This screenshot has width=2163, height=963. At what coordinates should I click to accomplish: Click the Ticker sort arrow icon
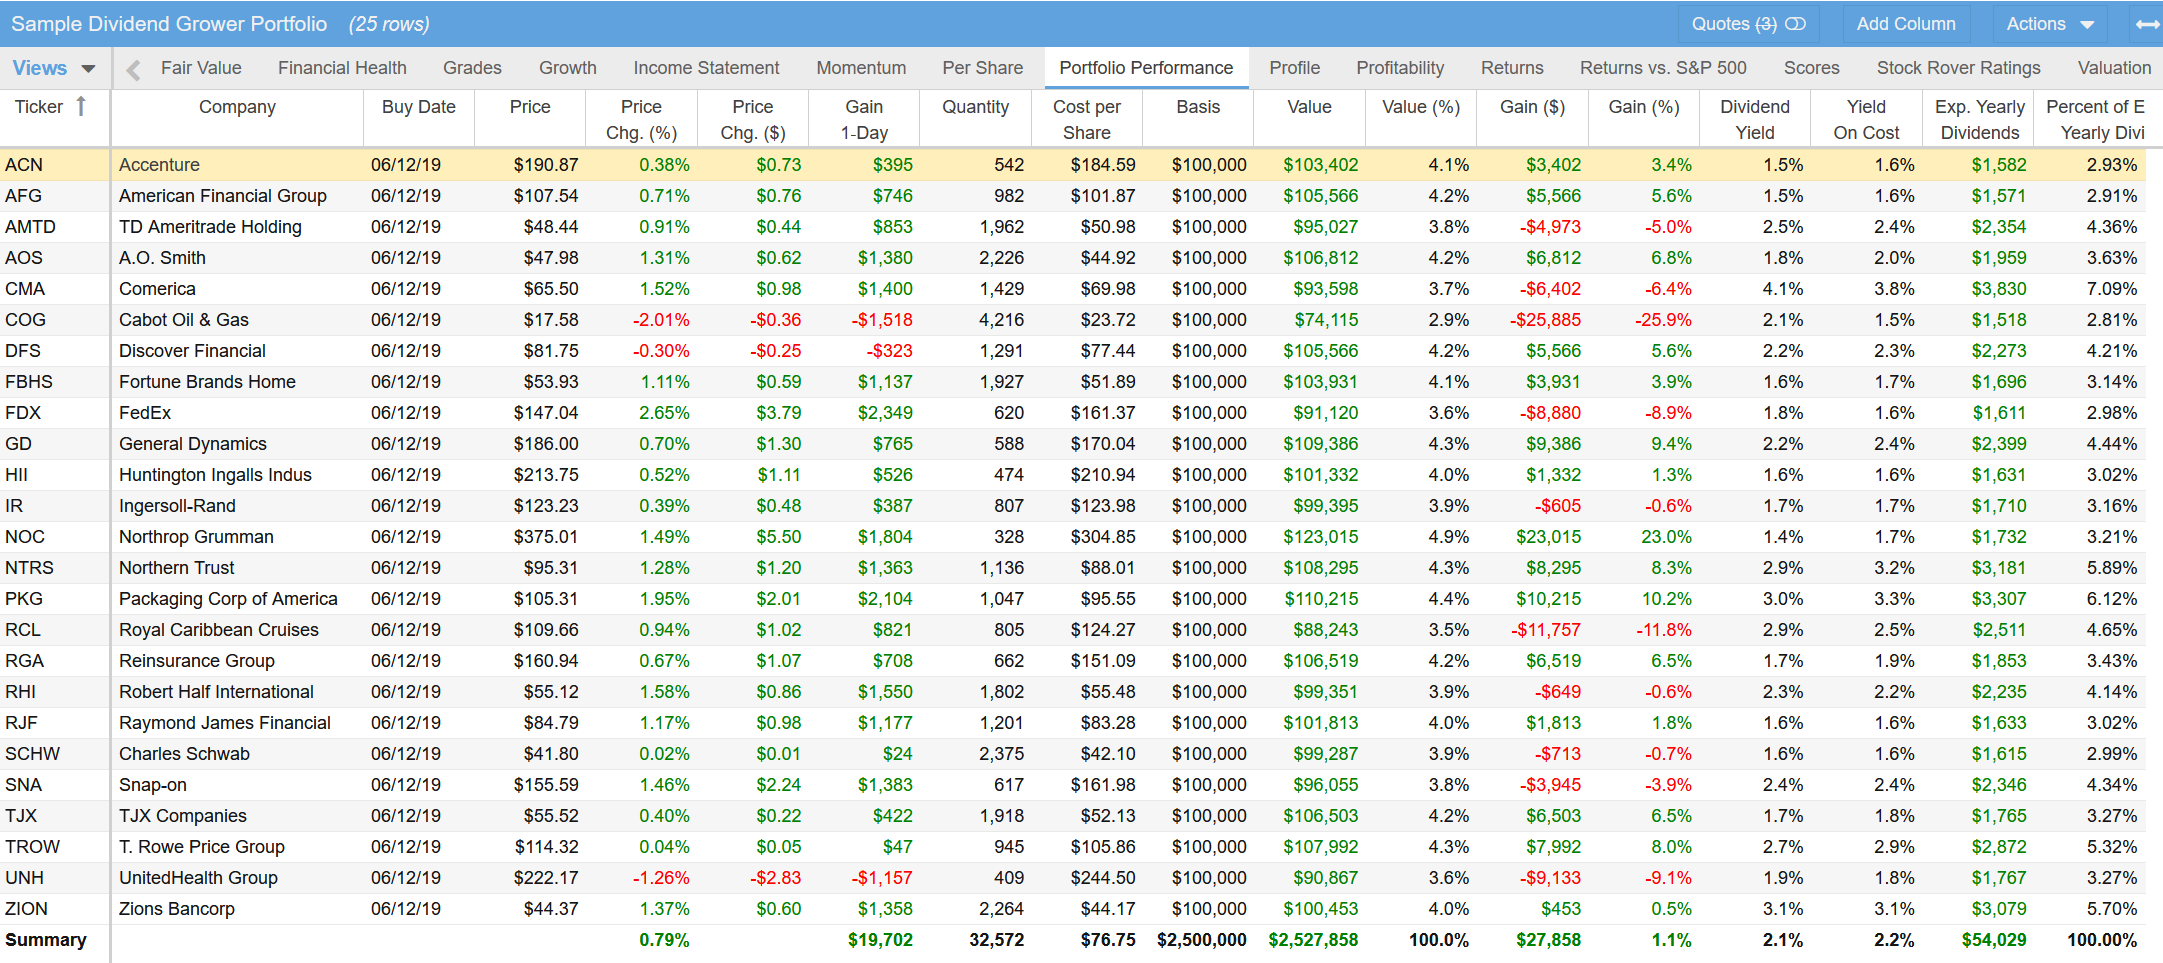click(81, 106)
